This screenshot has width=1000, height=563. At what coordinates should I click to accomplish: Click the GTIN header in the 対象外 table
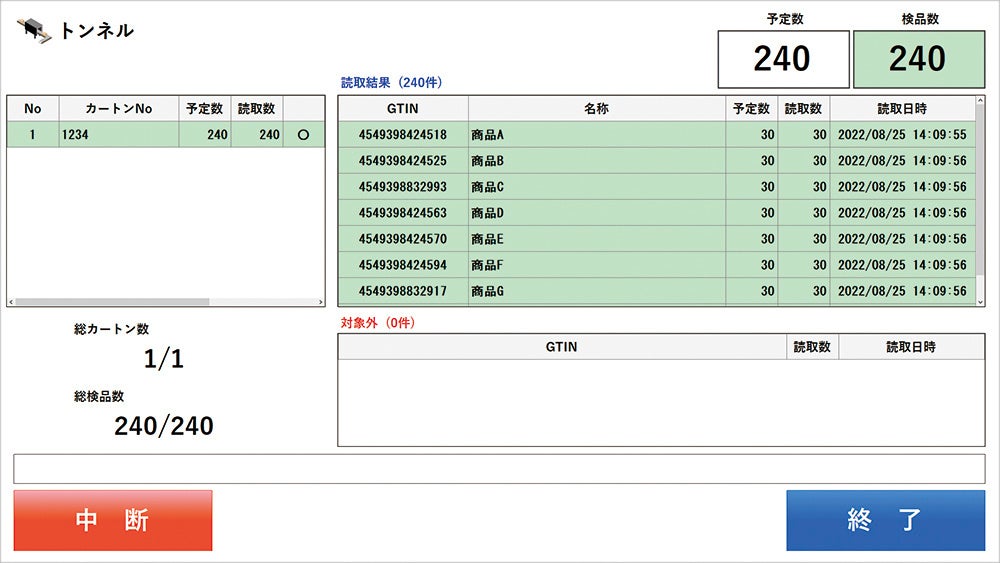562,347
